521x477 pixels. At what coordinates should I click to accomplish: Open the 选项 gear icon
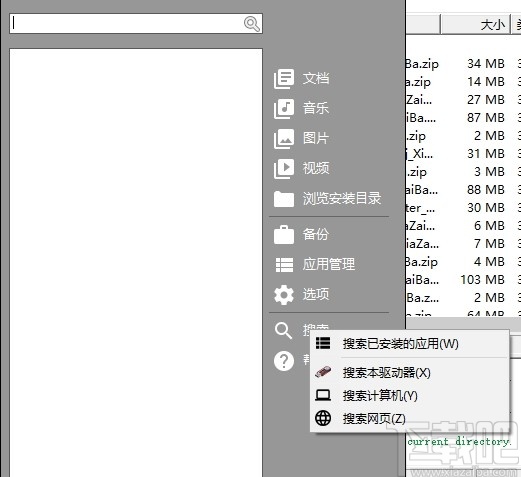point(284,295)
